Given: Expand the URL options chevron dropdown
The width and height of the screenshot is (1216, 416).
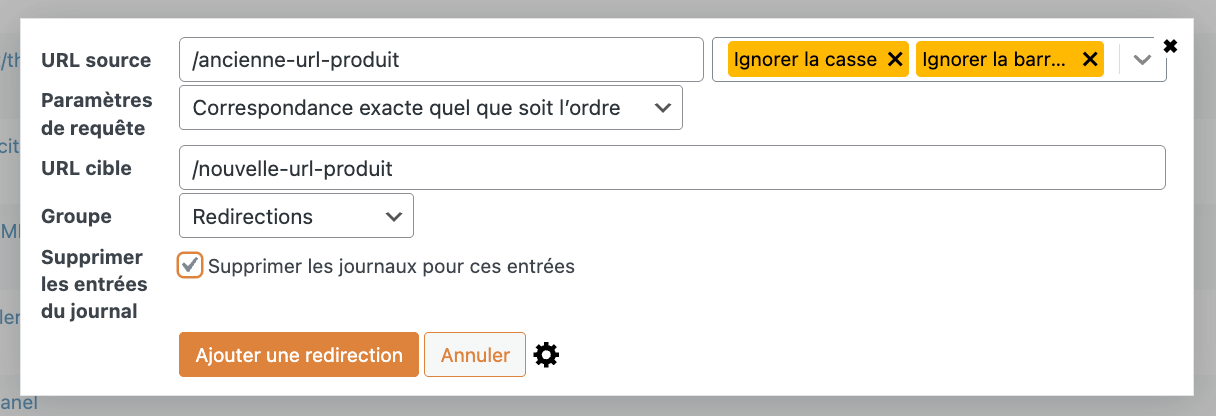Looking at the screenshot, I should click(1143, 60).
